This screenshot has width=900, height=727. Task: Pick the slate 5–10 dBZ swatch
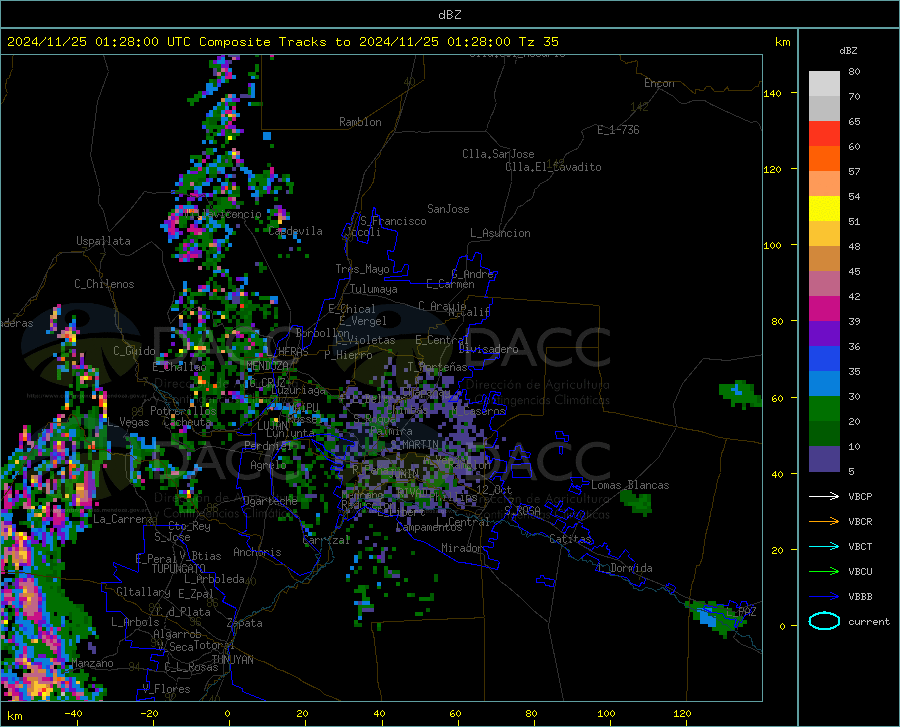pyautogui.click(x=824, y=458)
